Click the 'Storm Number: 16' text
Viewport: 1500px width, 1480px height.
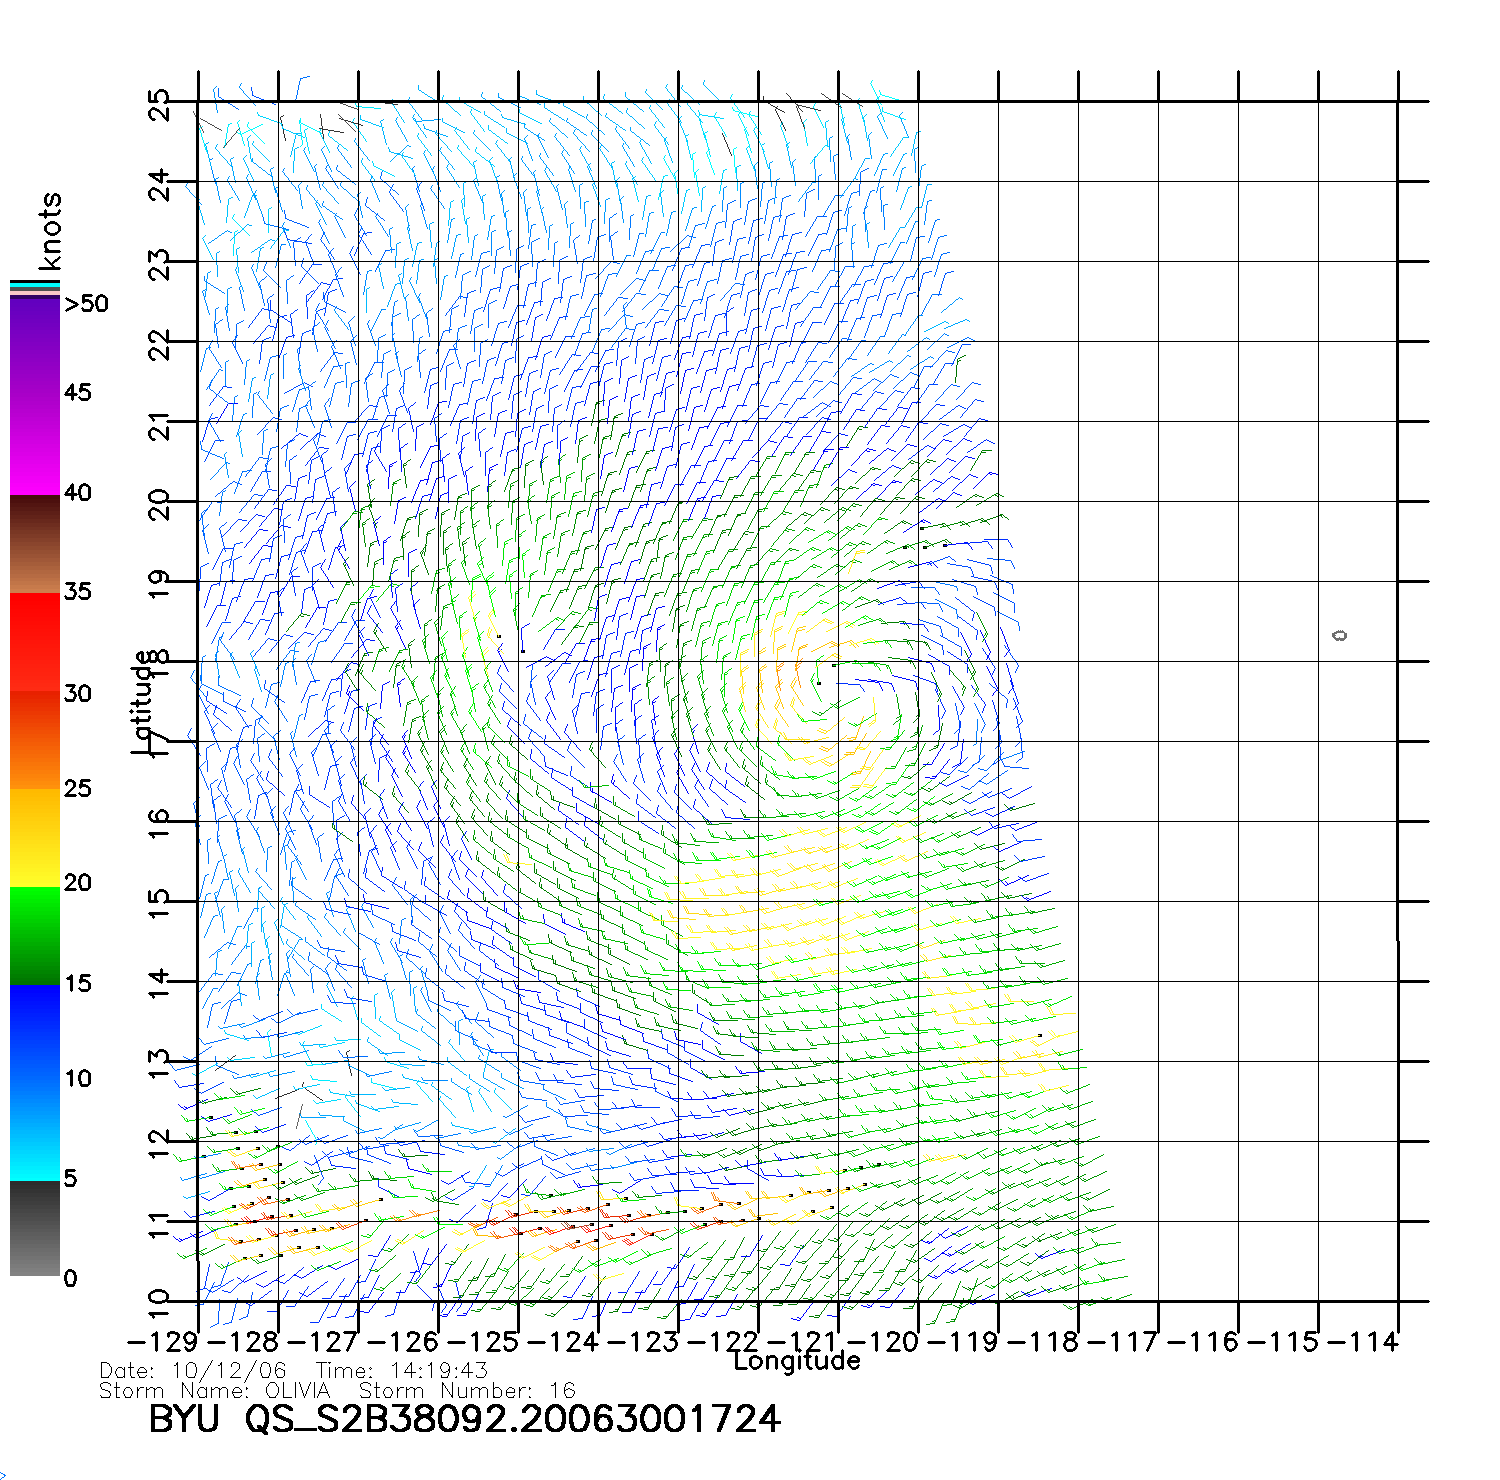point(467,1391)
